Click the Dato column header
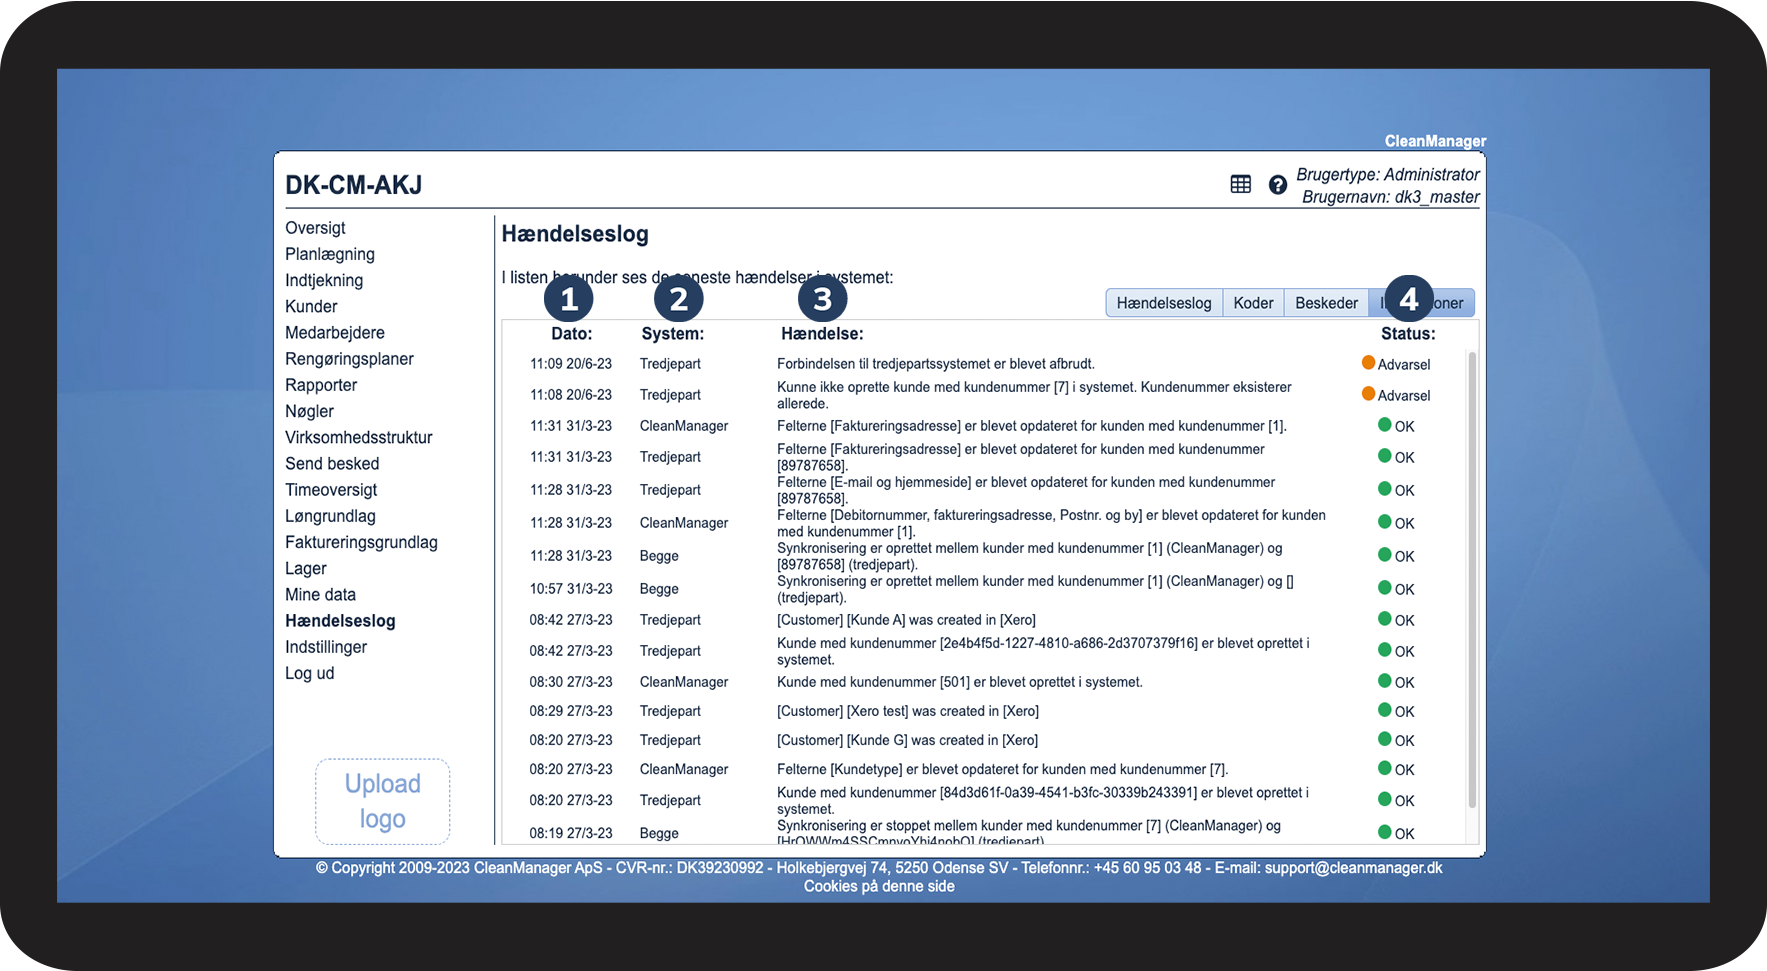Screen dimensions: 1767x971 coord(571,334)
